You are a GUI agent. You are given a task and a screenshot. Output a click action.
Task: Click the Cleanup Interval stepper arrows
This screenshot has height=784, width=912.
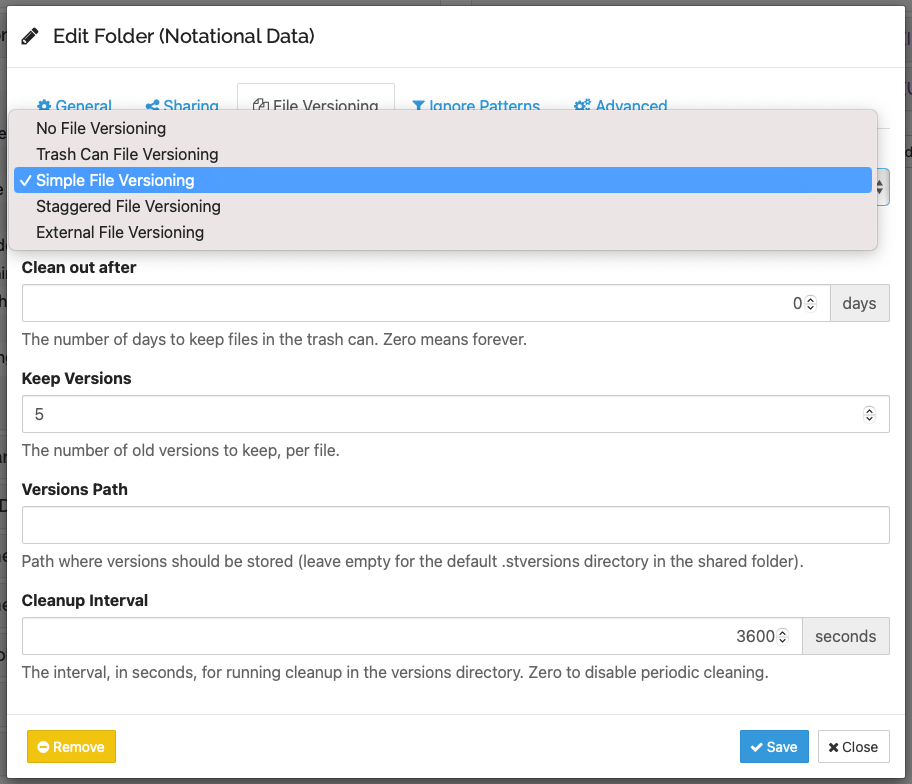click(783, 636)
